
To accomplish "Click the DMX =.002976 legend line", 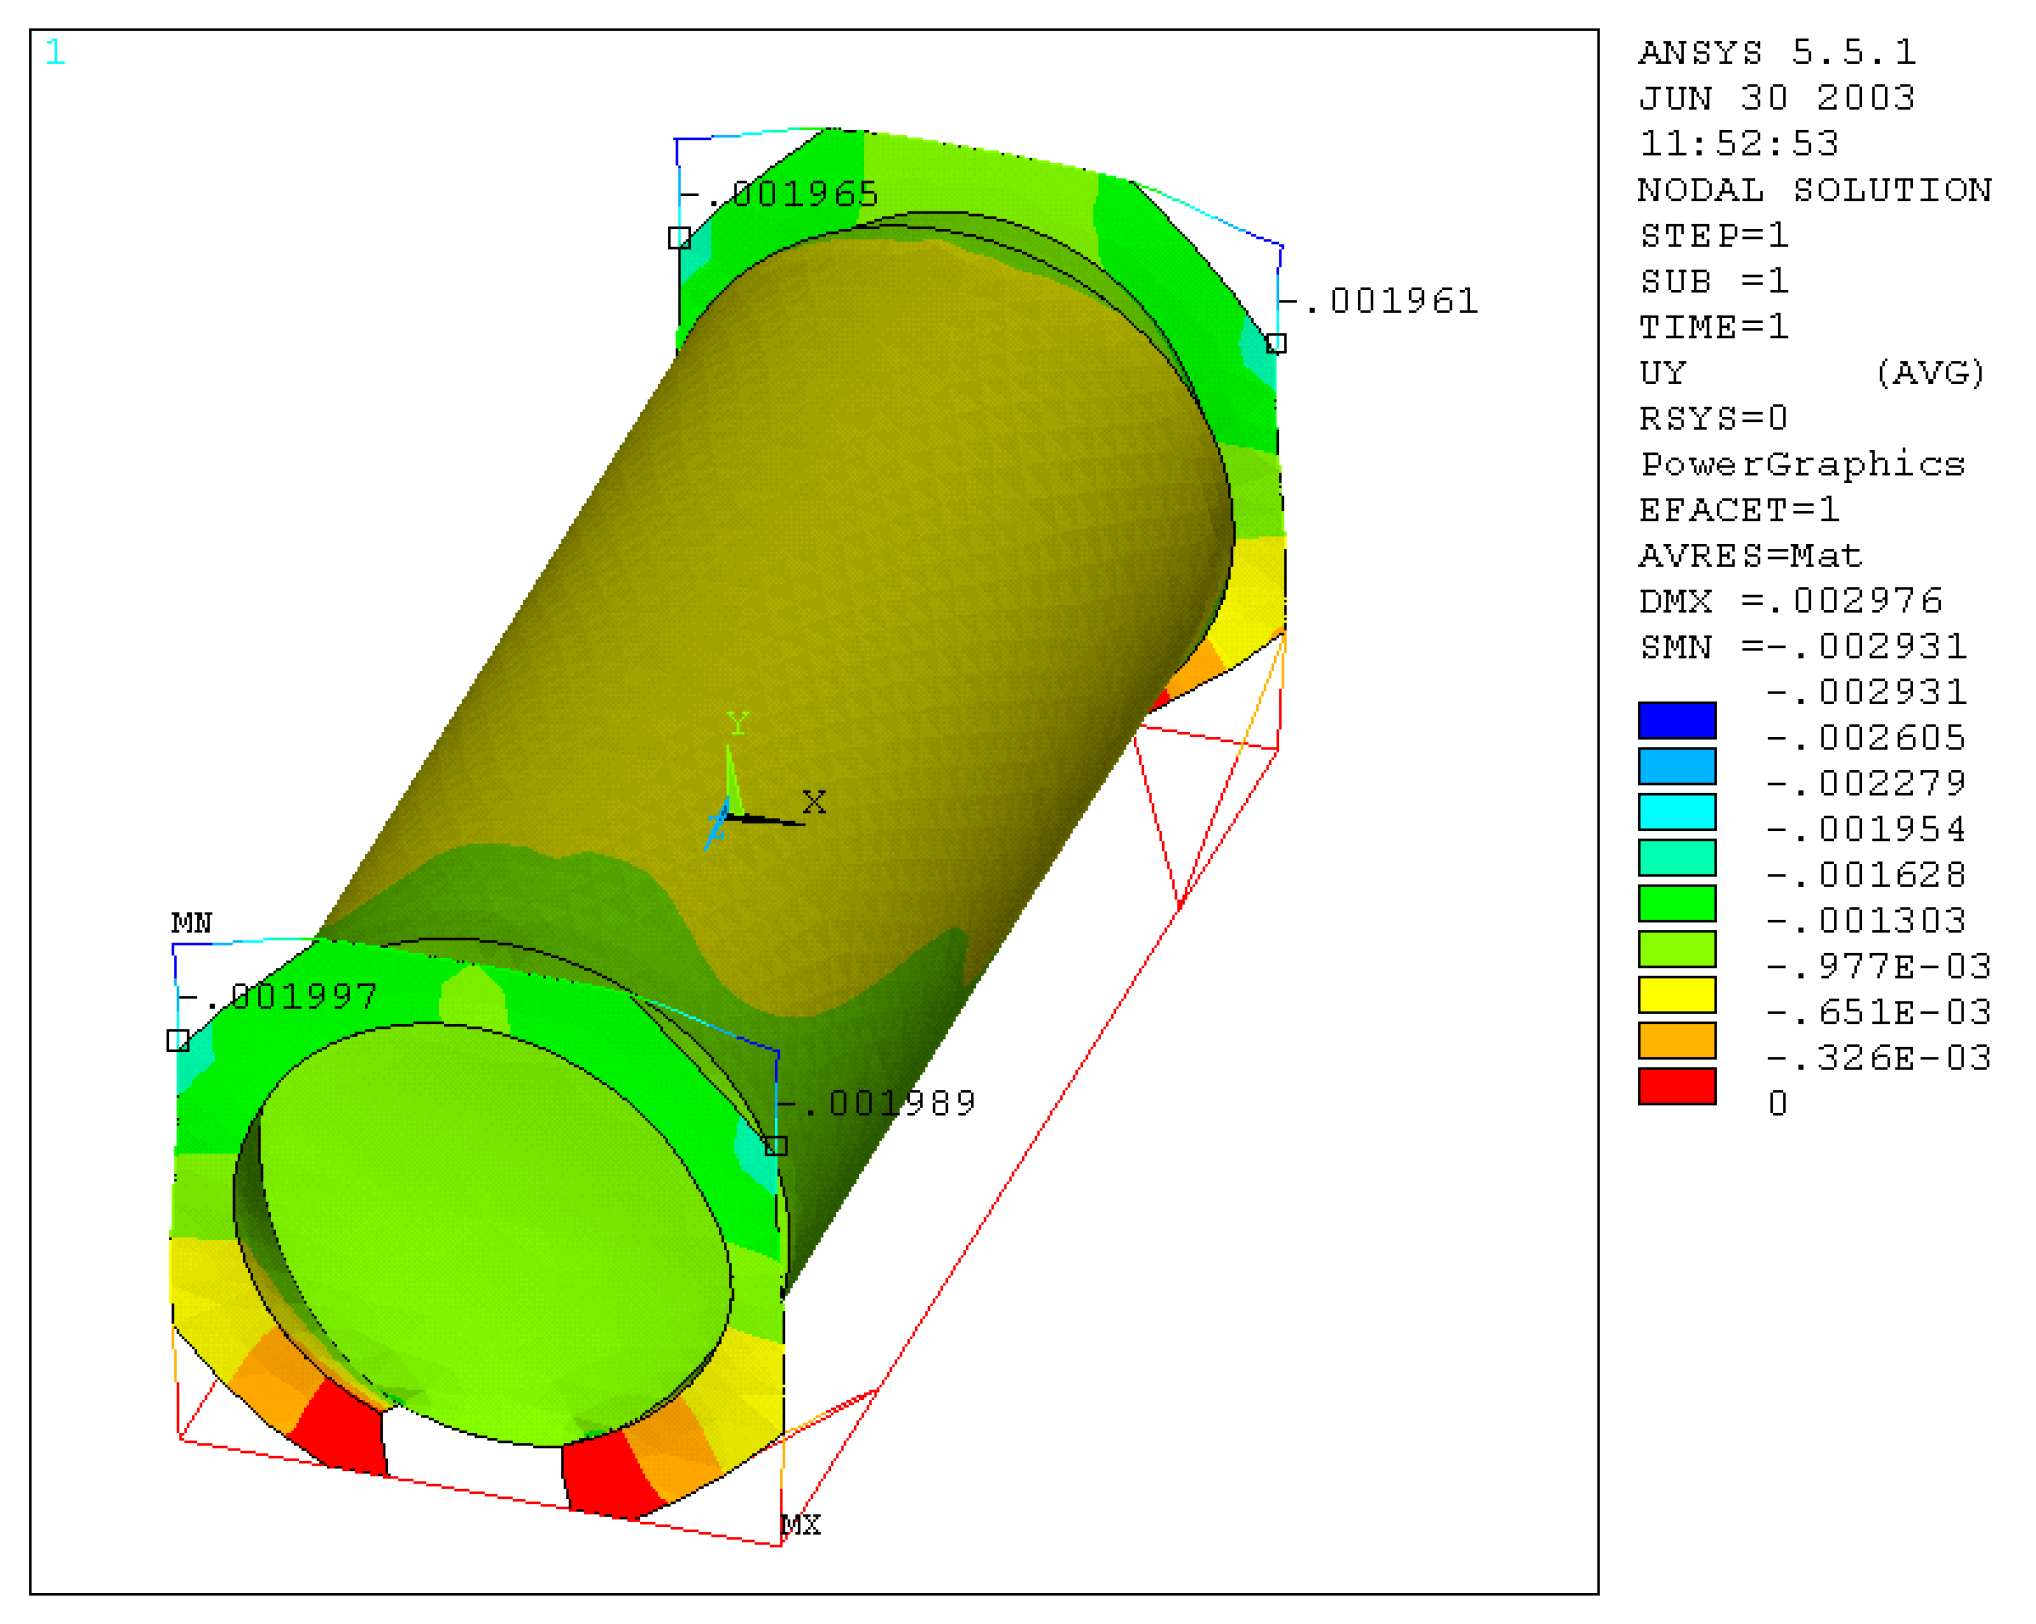I will pos(1790,601).
